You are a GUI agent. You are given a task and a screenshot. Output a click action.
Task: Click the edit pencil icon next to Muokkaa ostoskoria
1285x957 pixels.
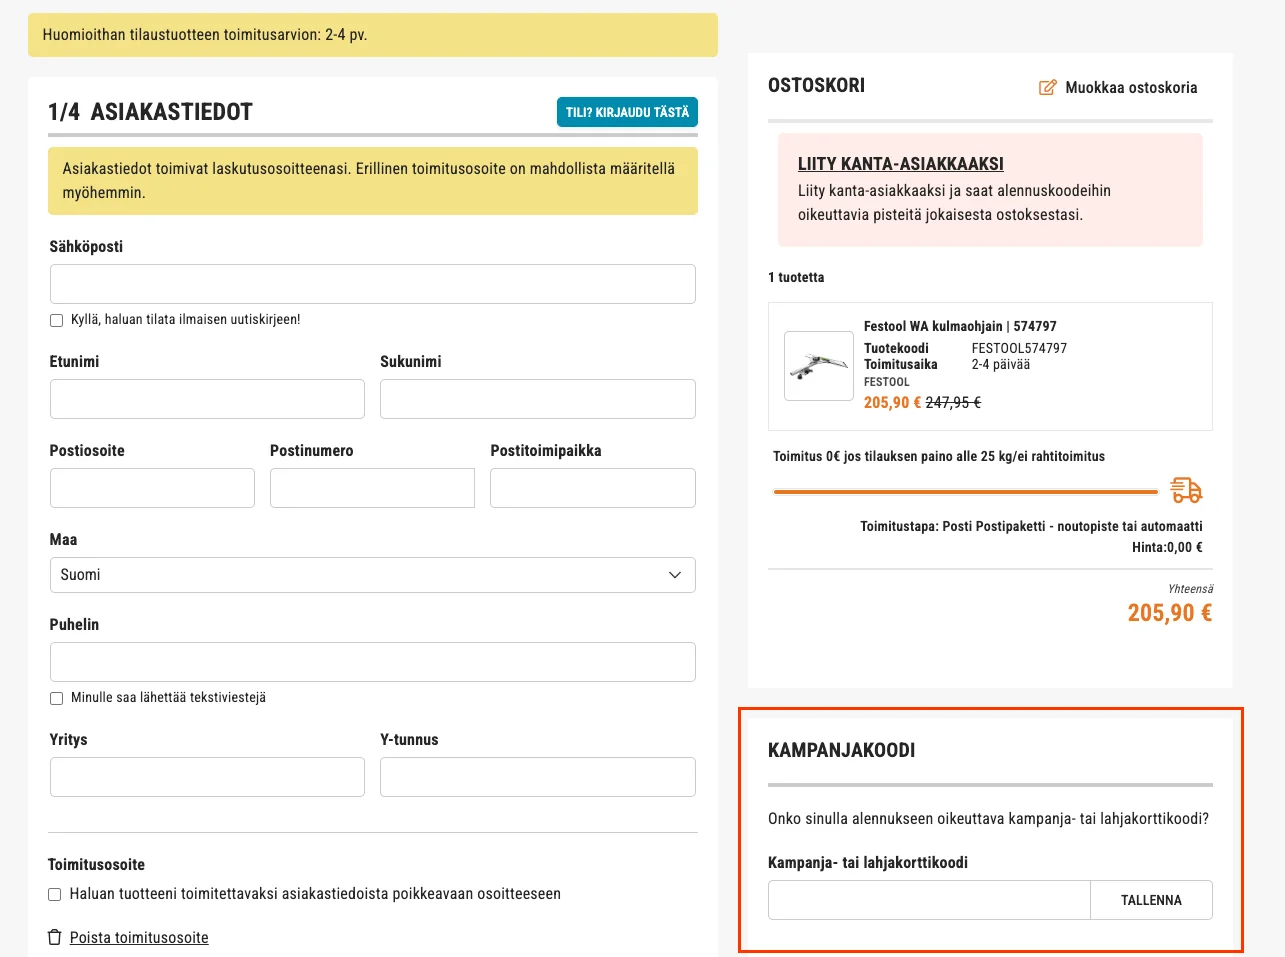(1047, 87)
